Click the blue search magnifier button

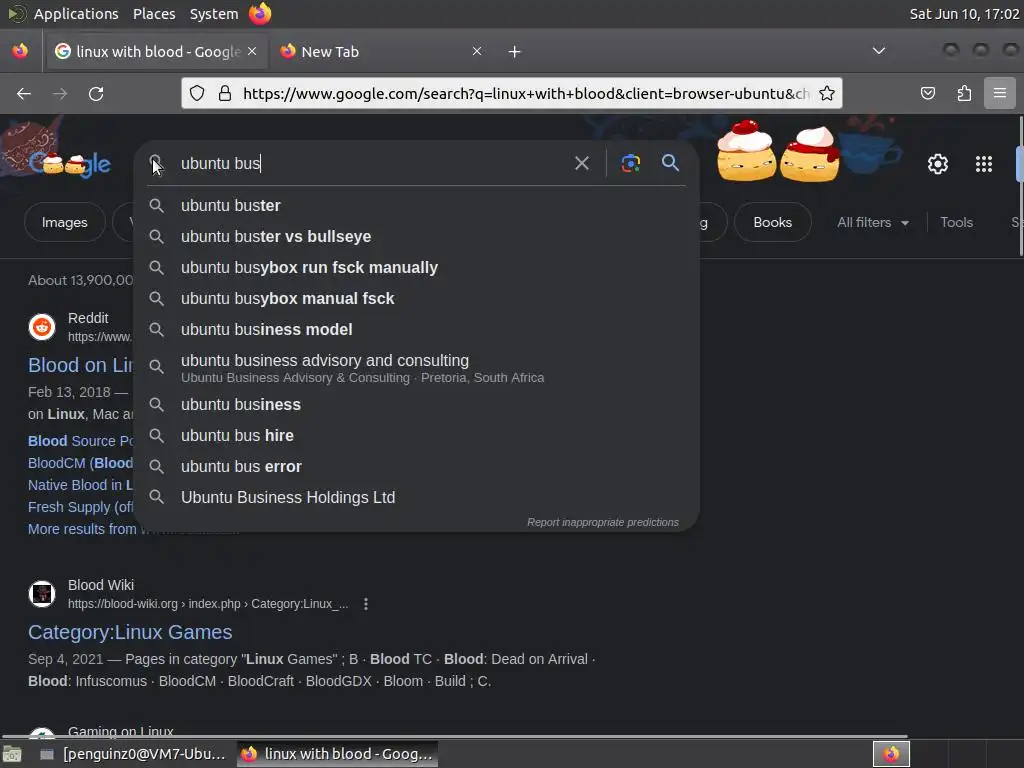[670, 163]
